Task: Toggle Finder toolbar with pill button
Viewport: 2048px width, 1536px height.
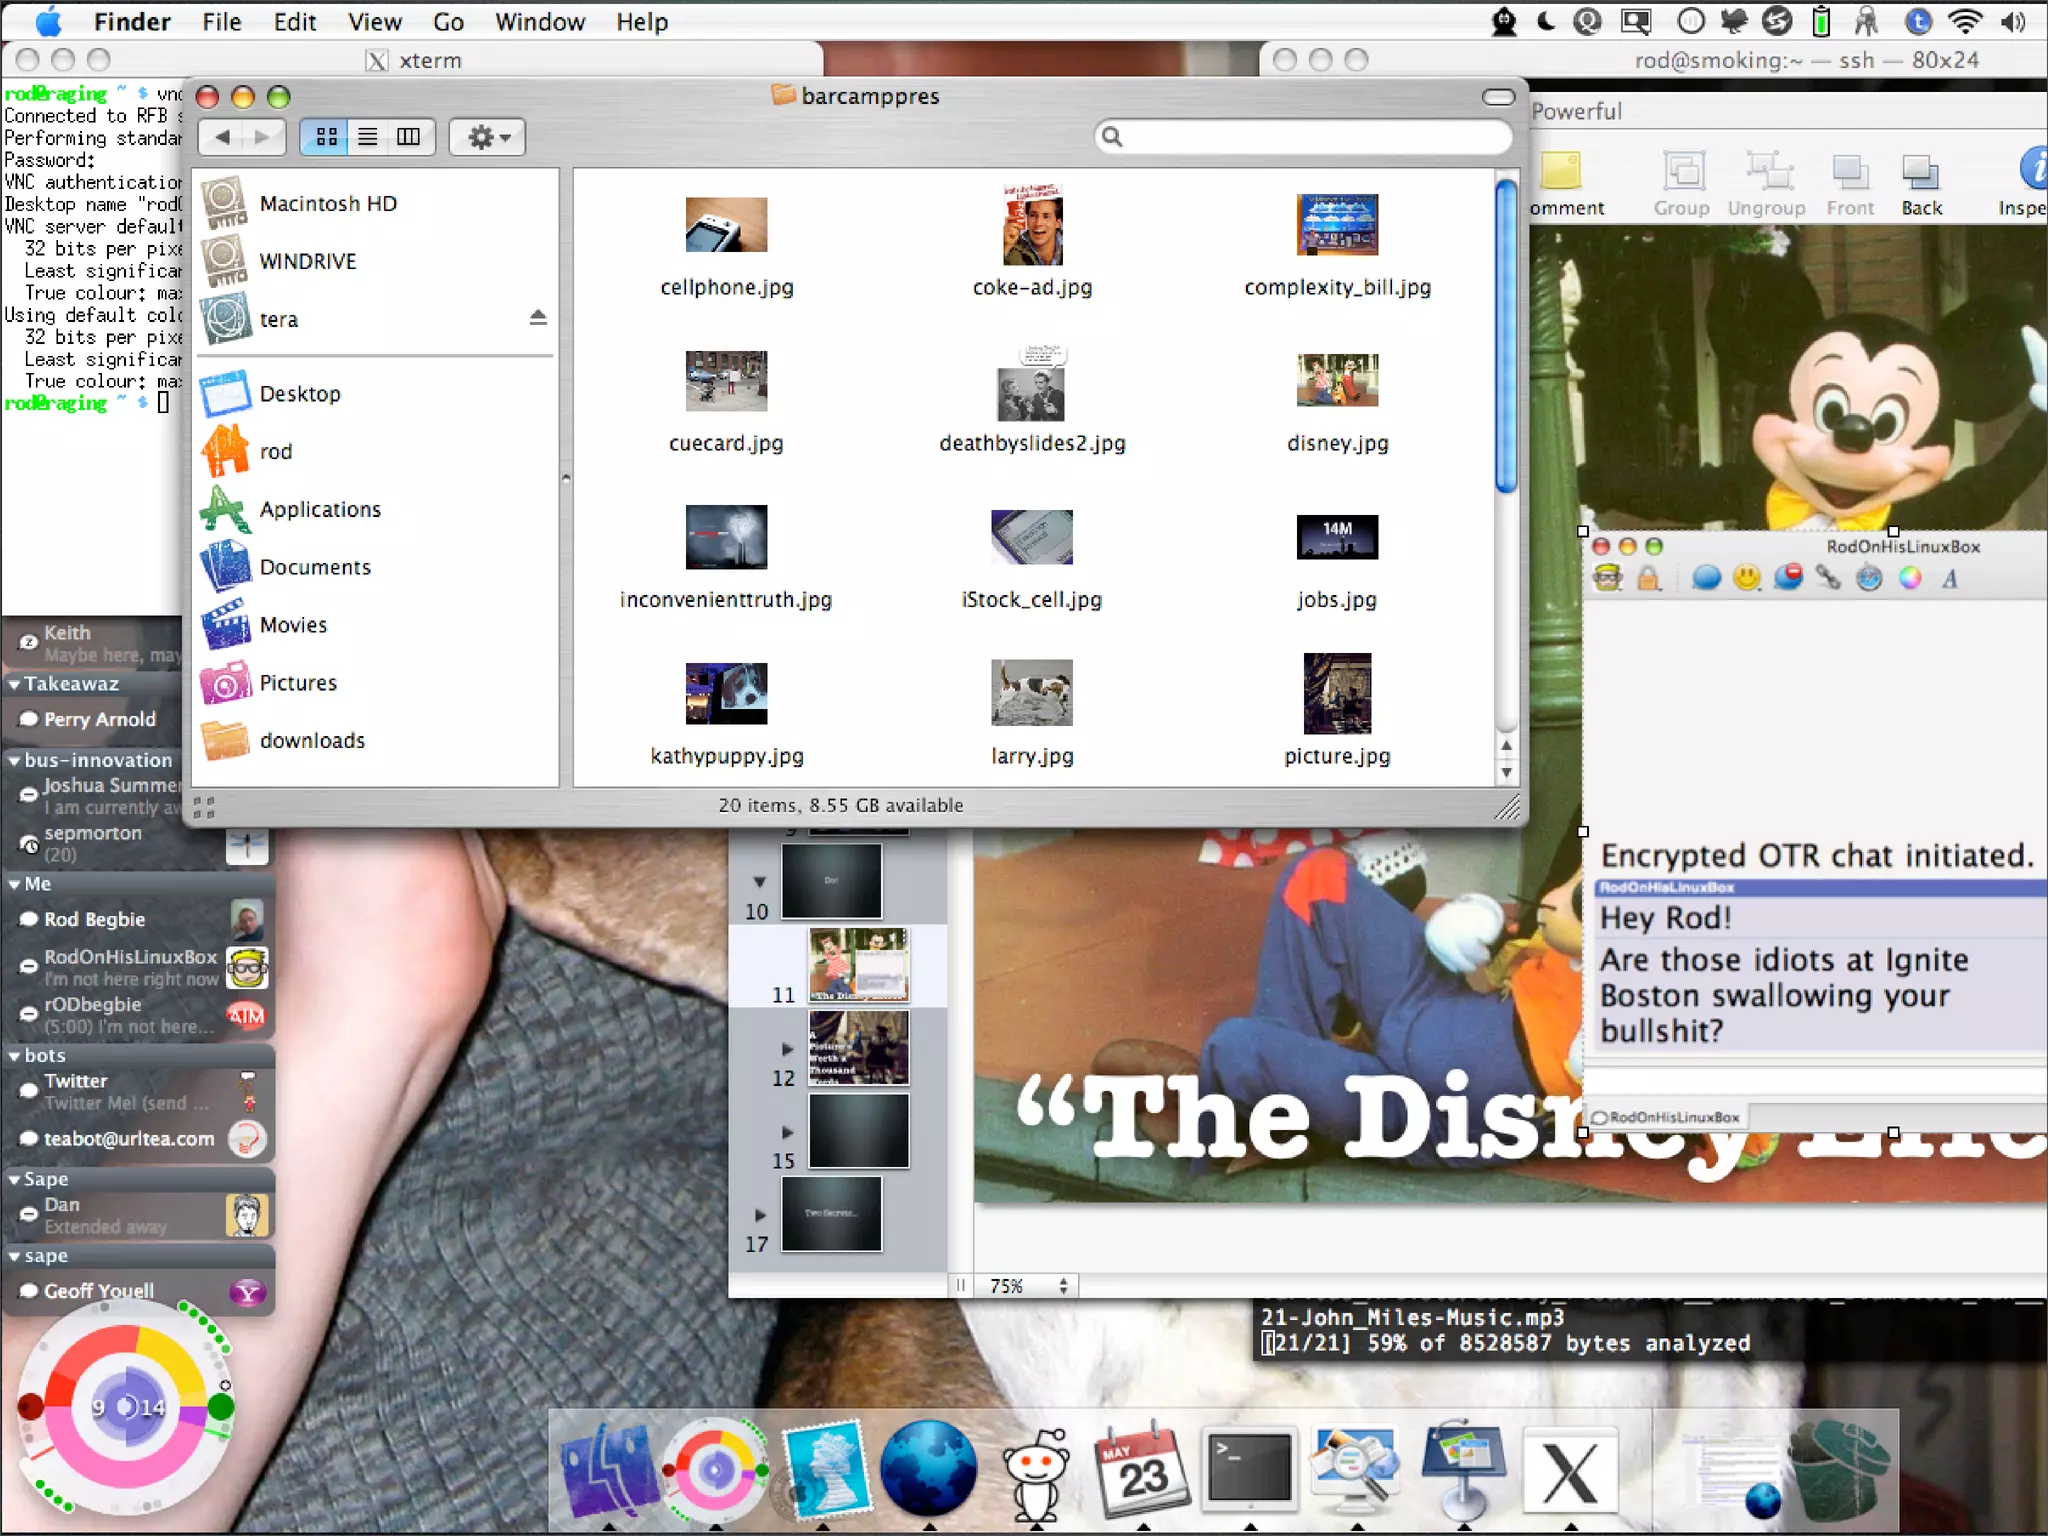Action: (1498, 97)
